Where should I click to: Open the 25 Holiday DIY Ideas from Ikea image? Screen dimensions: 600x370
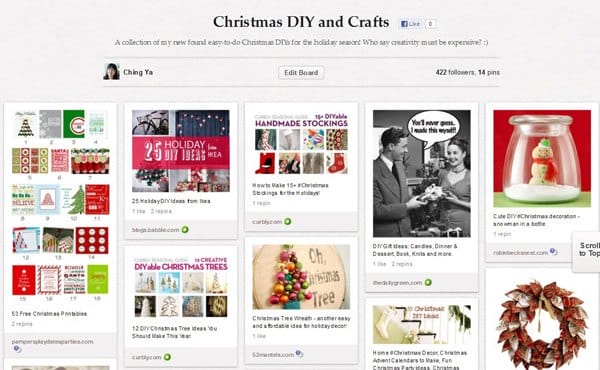181,151
